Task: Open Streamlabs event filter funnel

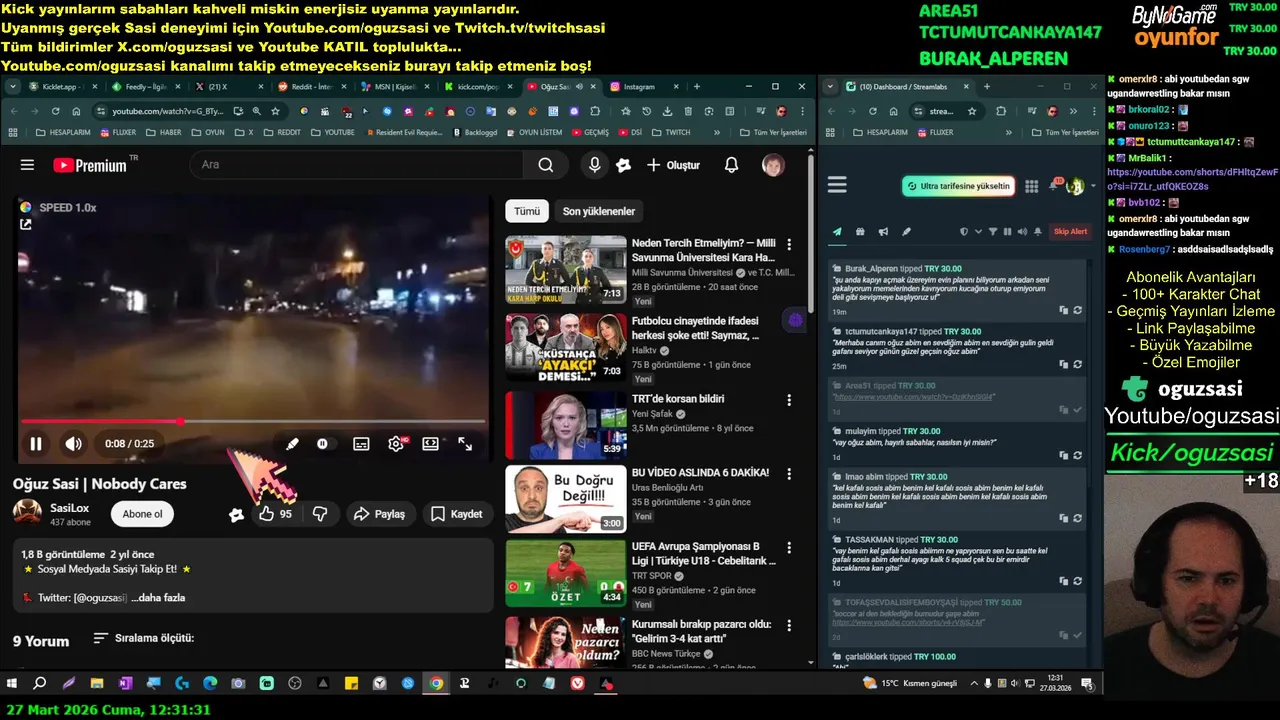Action: point(993,232)
